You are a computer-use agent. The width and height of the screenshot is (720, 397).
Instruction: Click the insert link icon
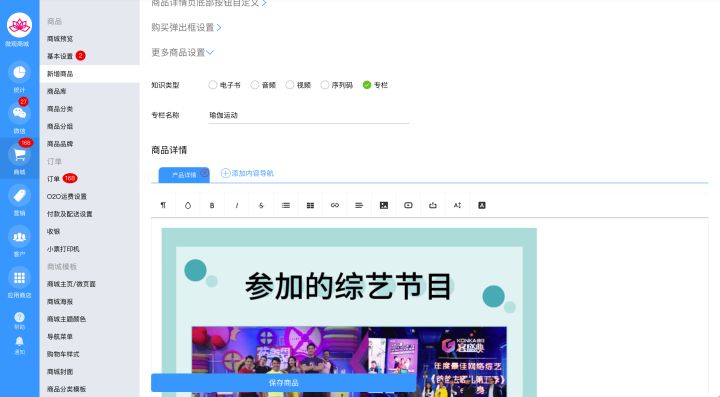[335, 205]
